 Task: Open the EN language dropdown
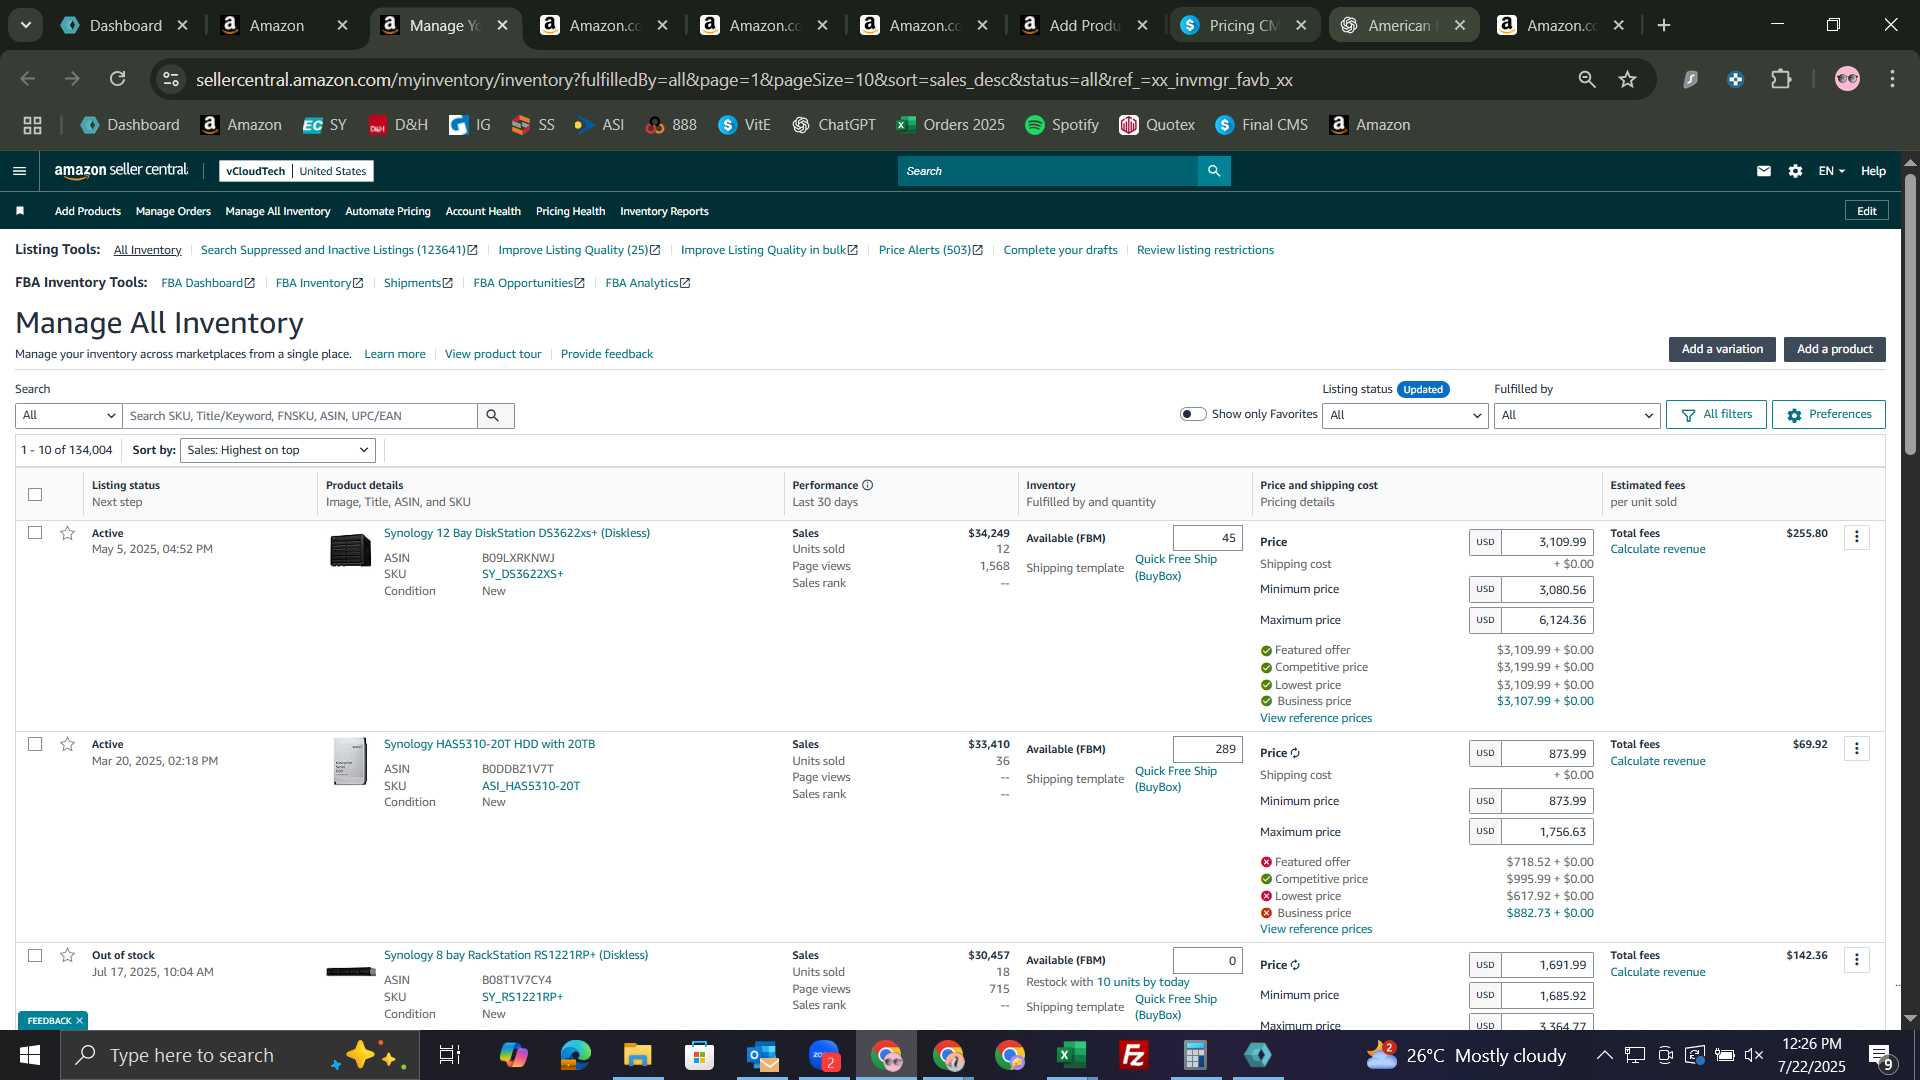click(x=1831, y=171)
